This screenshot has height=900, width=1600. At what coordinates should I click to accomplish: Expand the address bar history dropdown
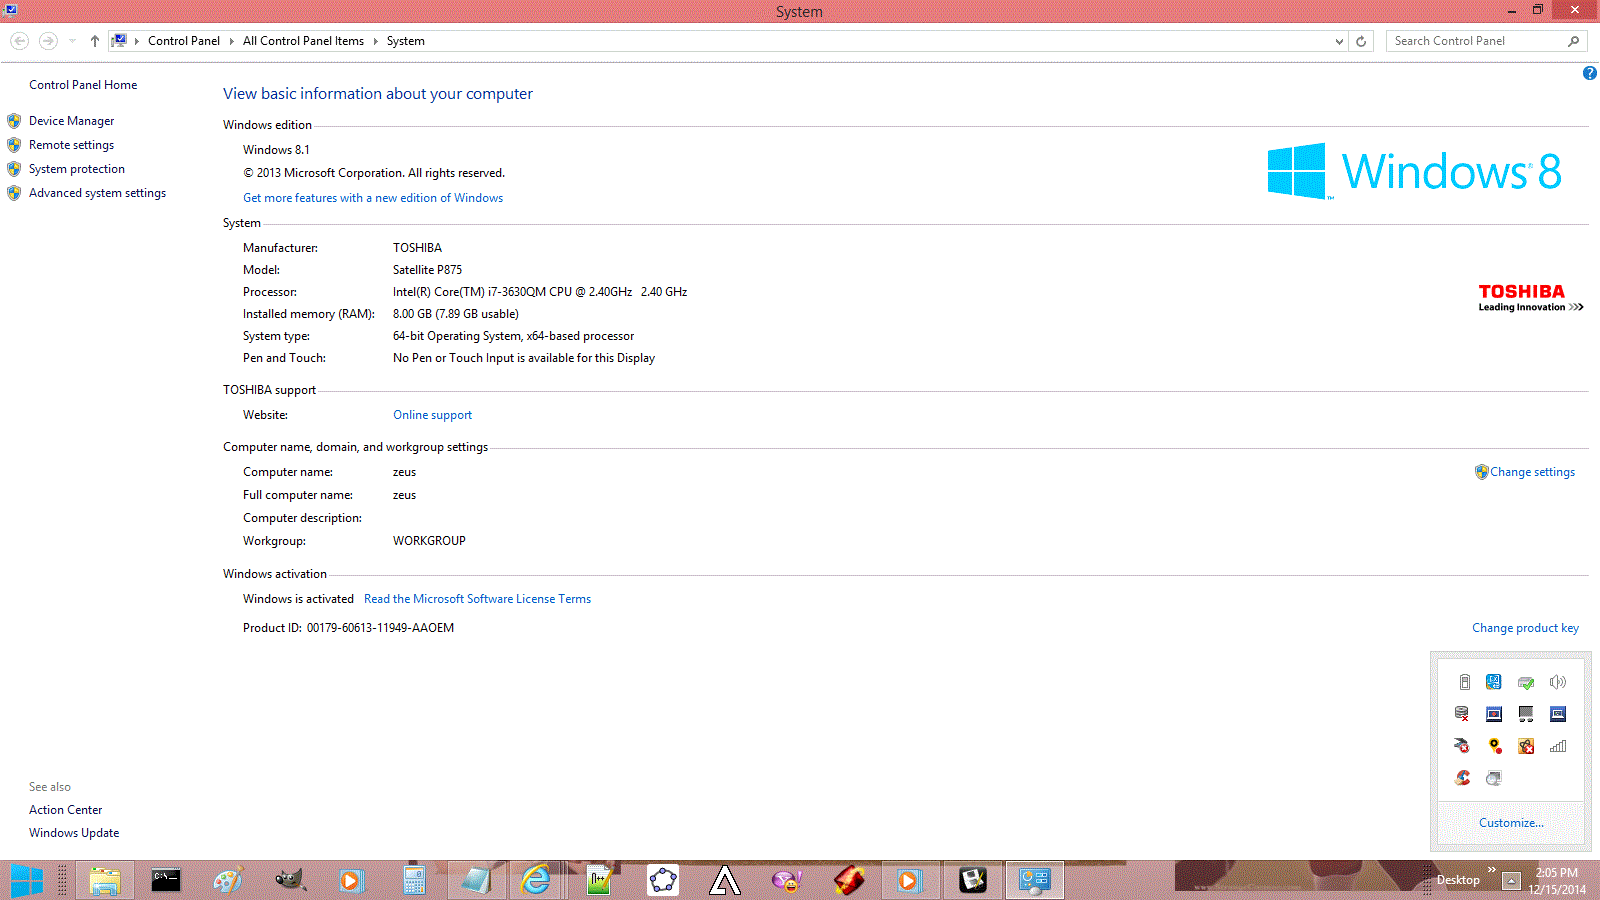[1339, 41]
